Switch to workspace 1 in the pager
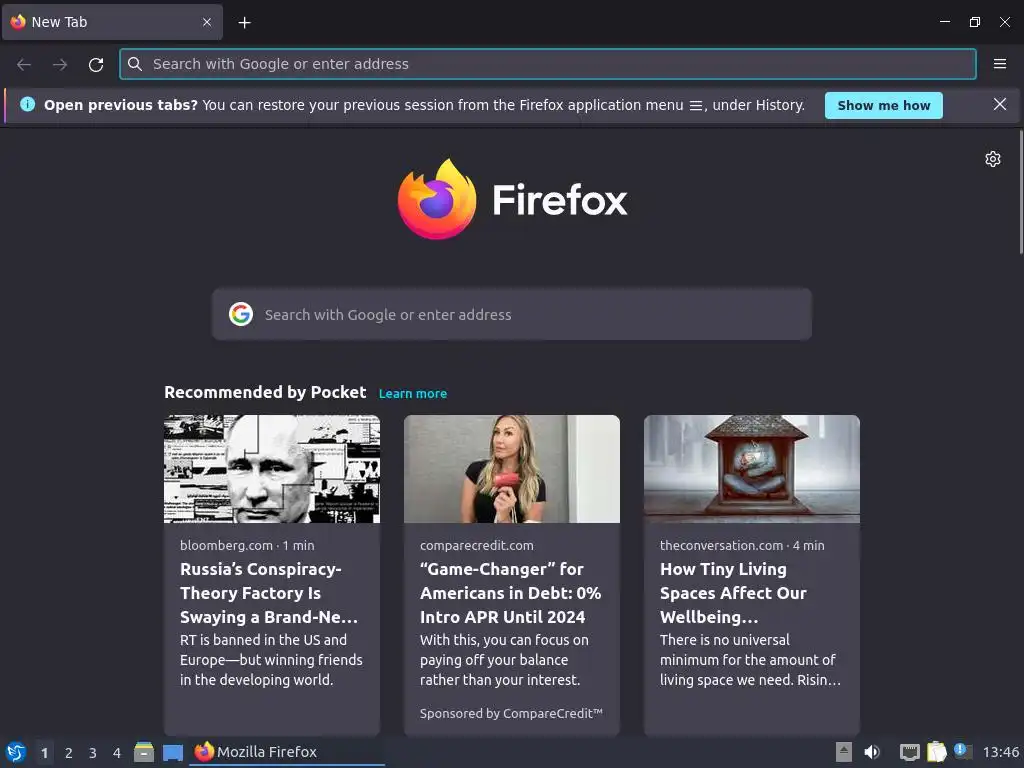The width and height of the screenshot is (1024, 768). pyautogui.click(x=44, y=753)
